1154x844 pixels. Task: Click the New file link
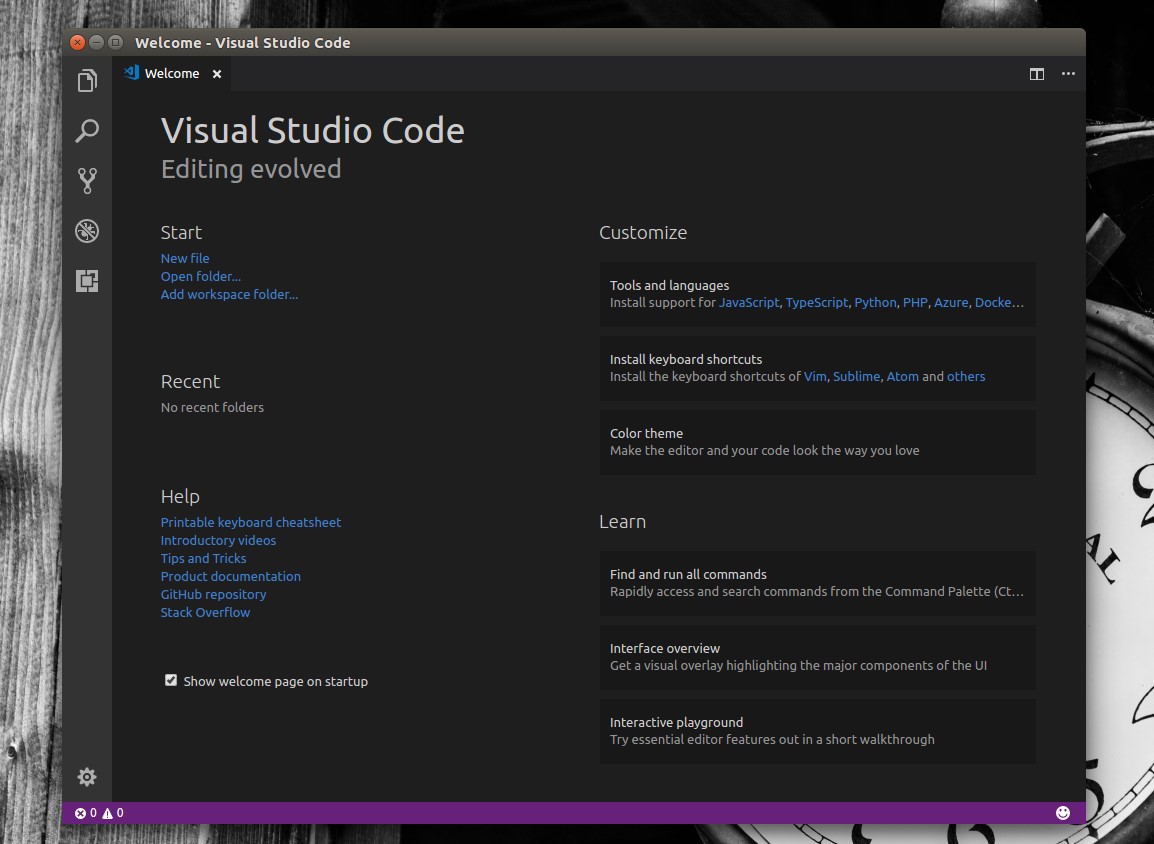pos(185,258)
